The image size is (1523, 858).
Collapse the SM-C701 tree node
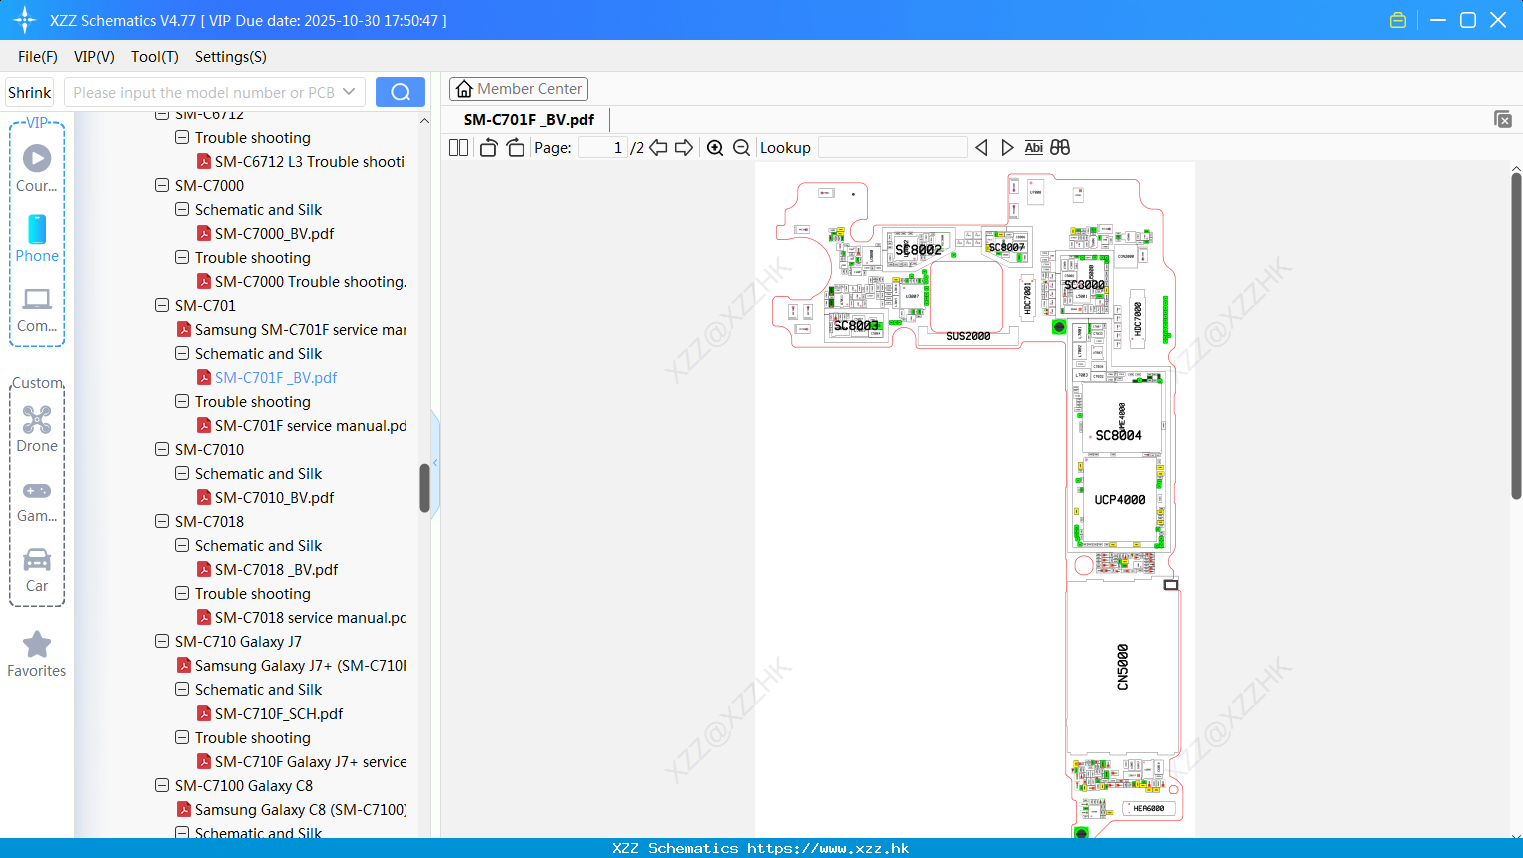pyautogui.click(x=162, y=305)
